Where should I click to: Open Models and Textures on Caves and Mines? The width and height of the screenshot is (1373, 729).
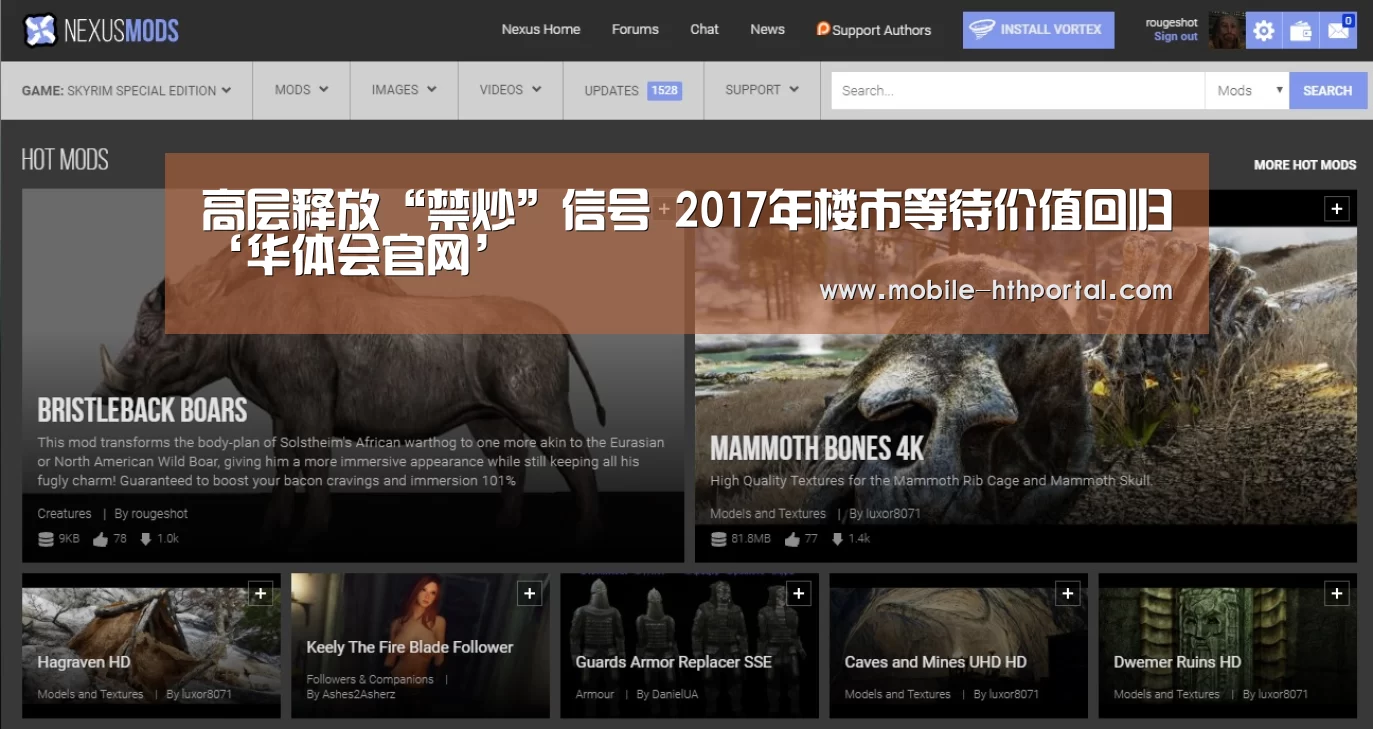pos(897,694)
